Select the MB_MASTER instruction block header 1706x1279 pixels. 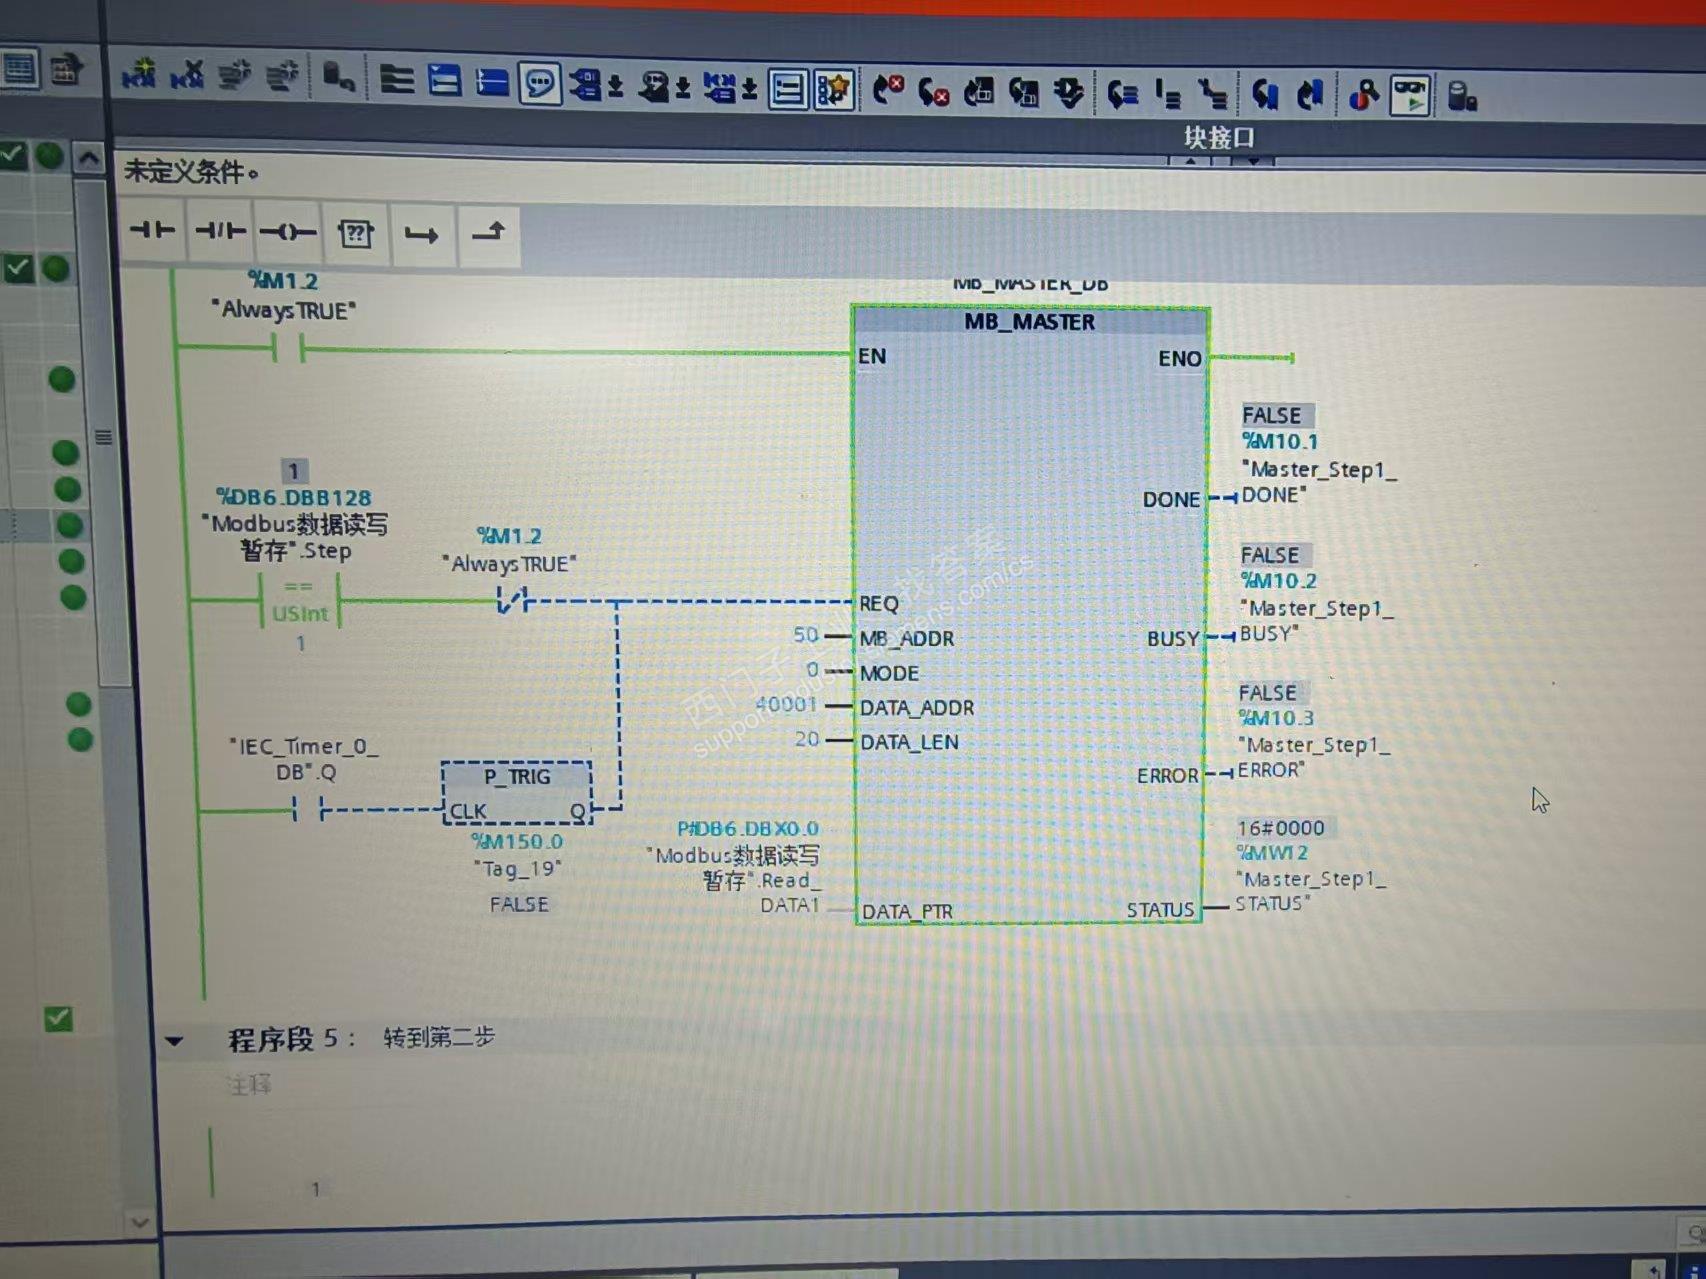click(x=1030, y=322)
